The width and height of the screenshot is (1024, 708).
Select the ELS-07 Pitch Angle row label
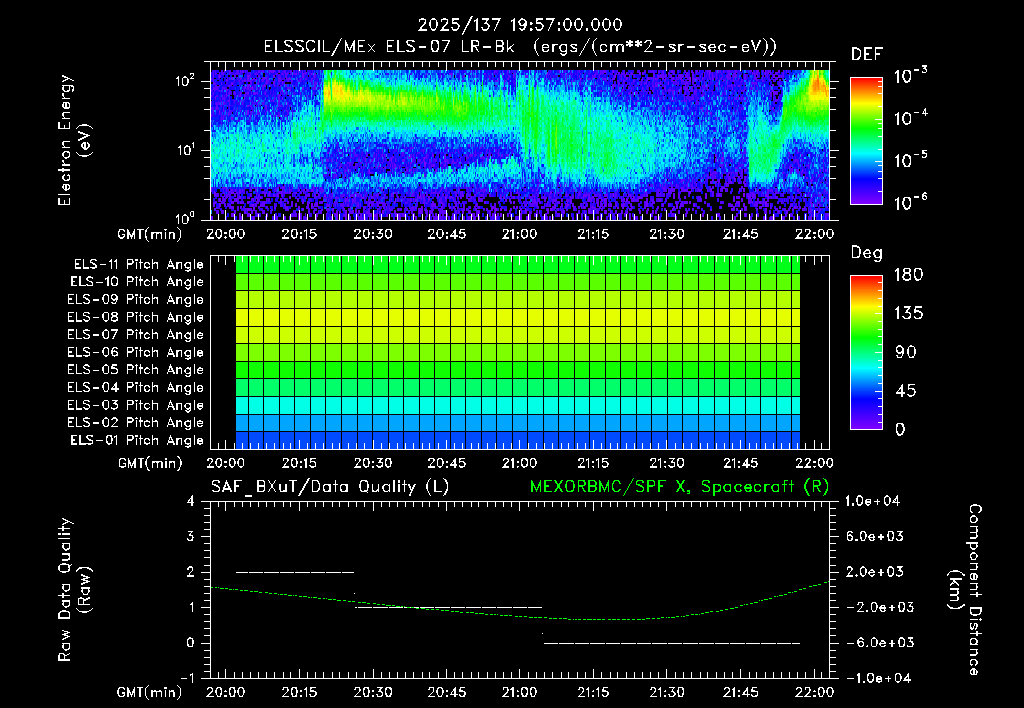136,334
